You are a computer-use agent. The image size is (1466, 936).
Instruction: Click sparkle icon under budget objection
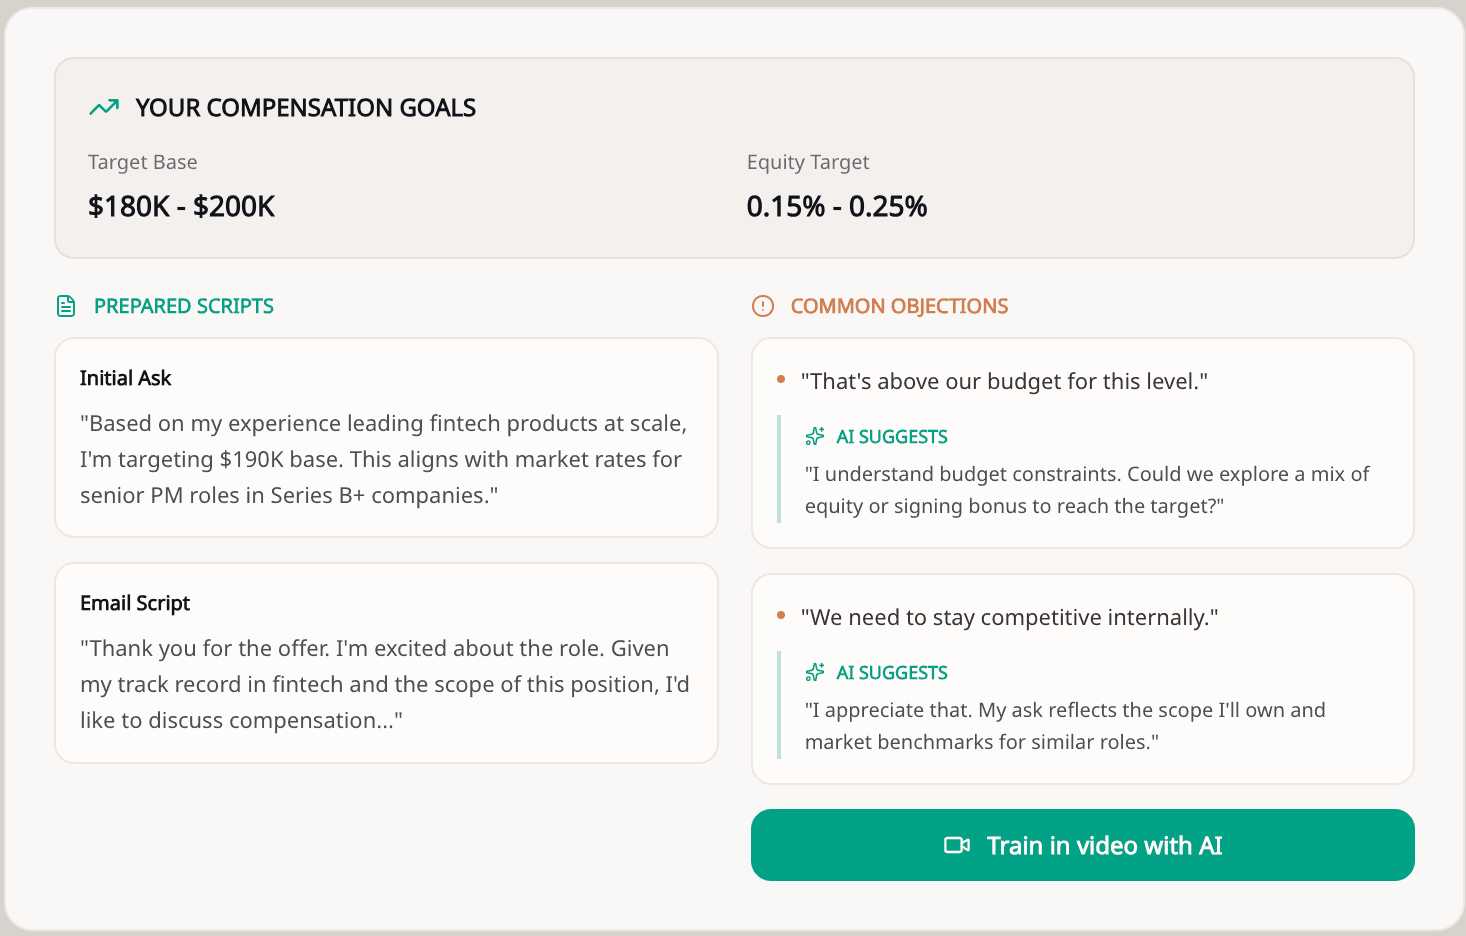(x=815, y=436)
